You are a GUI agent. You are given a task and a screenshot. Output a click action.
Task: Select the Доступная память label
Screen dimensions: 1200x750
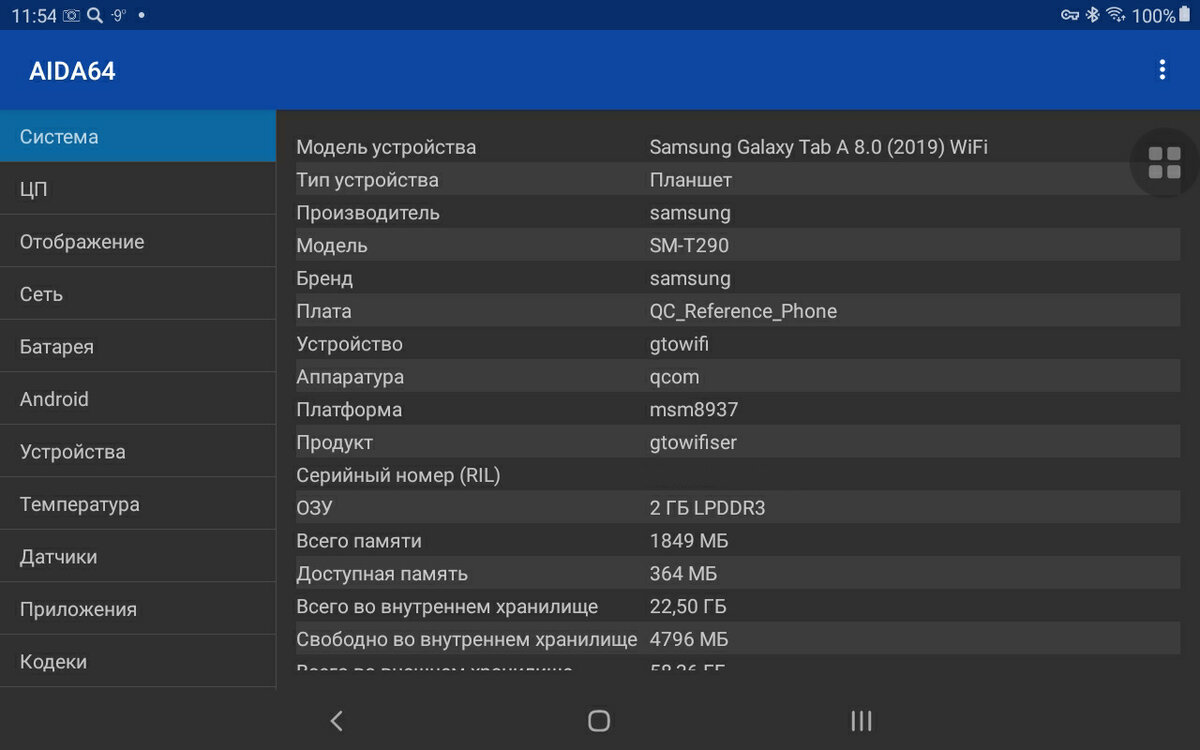[382, 574]
